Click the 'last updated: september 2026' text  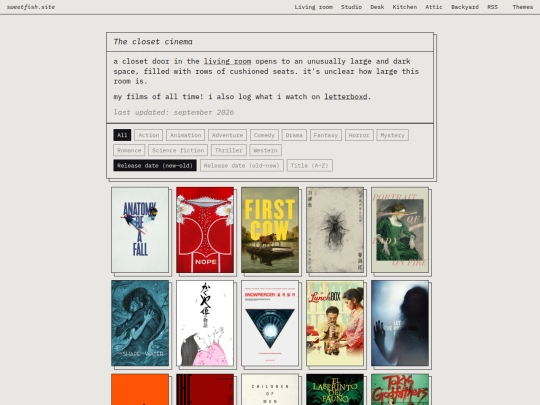pyautogui.click(x=174, y=112)
